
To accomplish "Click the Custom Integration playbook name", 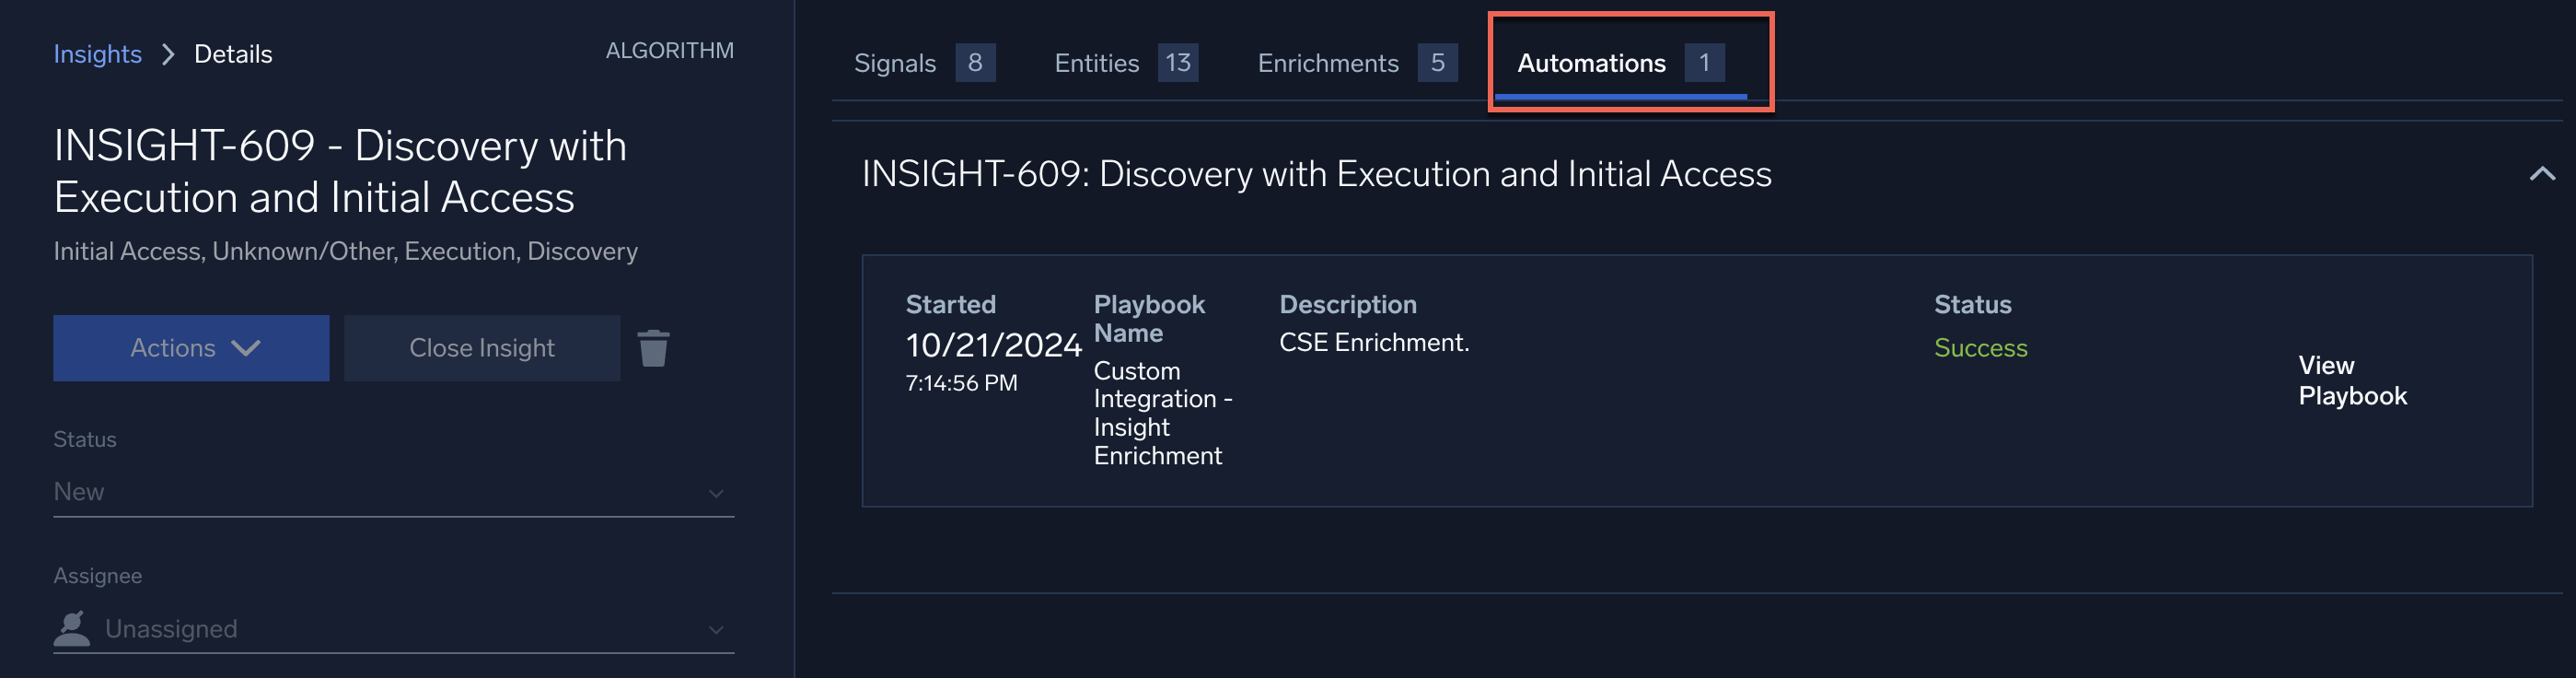I will (1161, 413).
